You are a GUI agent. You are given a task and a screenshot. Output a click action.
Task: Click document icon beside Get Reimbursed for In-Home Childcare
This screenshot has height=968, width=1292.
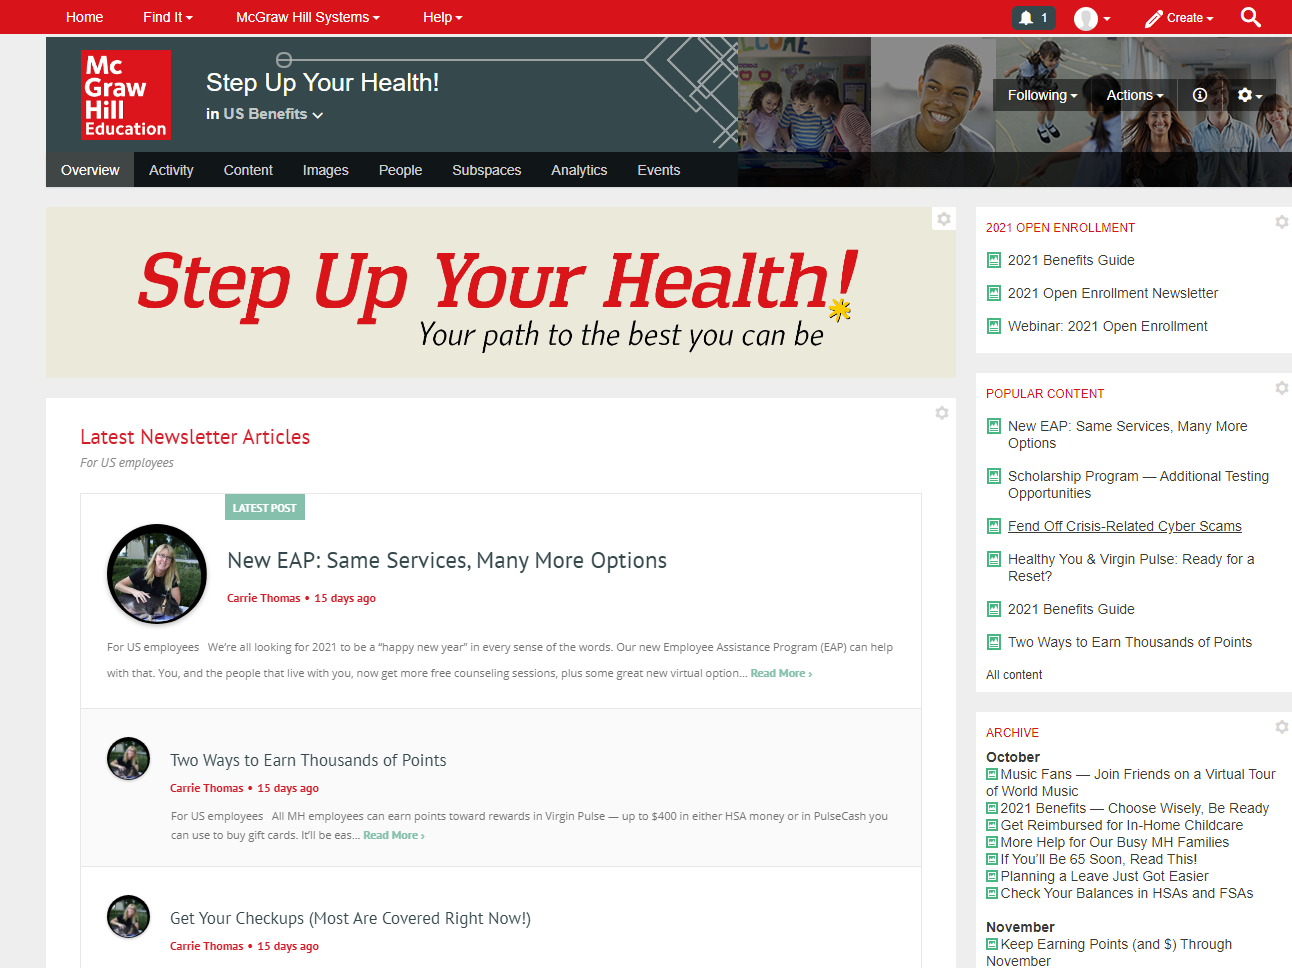pyautogui.click(x=992, y=825)
